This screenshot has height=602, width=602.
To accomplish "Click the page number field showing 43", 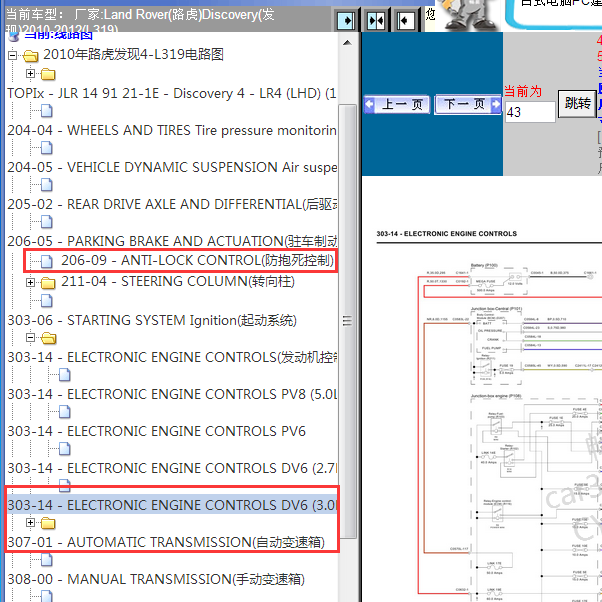I will point(530,112).
